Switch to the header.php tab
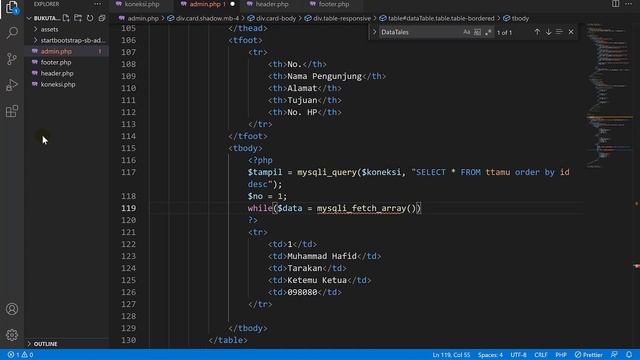The image size is (640, 360). click(271, 4)
